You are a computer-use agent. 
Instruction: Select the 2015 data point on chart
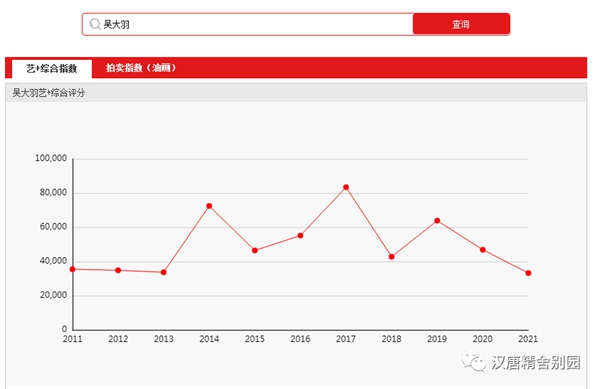(255, 251)
